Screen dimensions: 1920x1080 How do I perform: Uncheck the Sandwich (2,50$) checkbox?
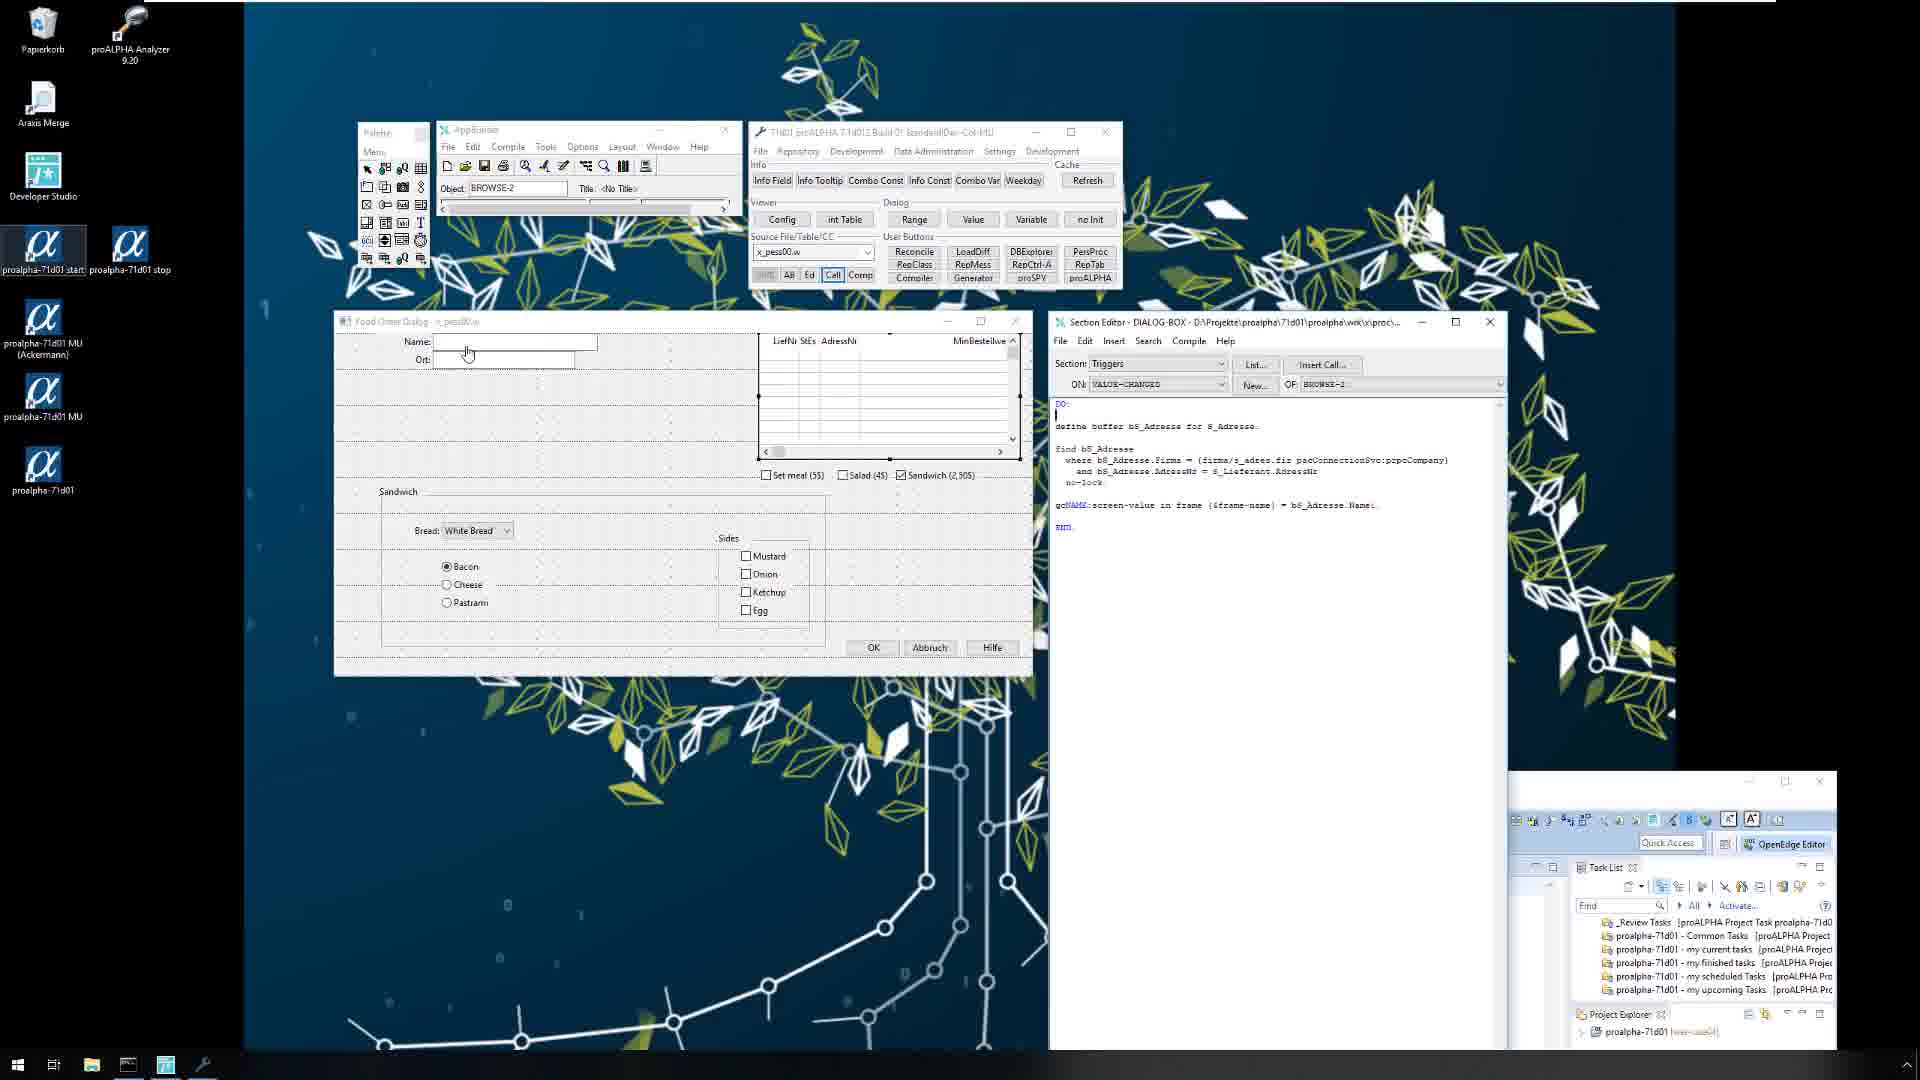coord(901,475)
